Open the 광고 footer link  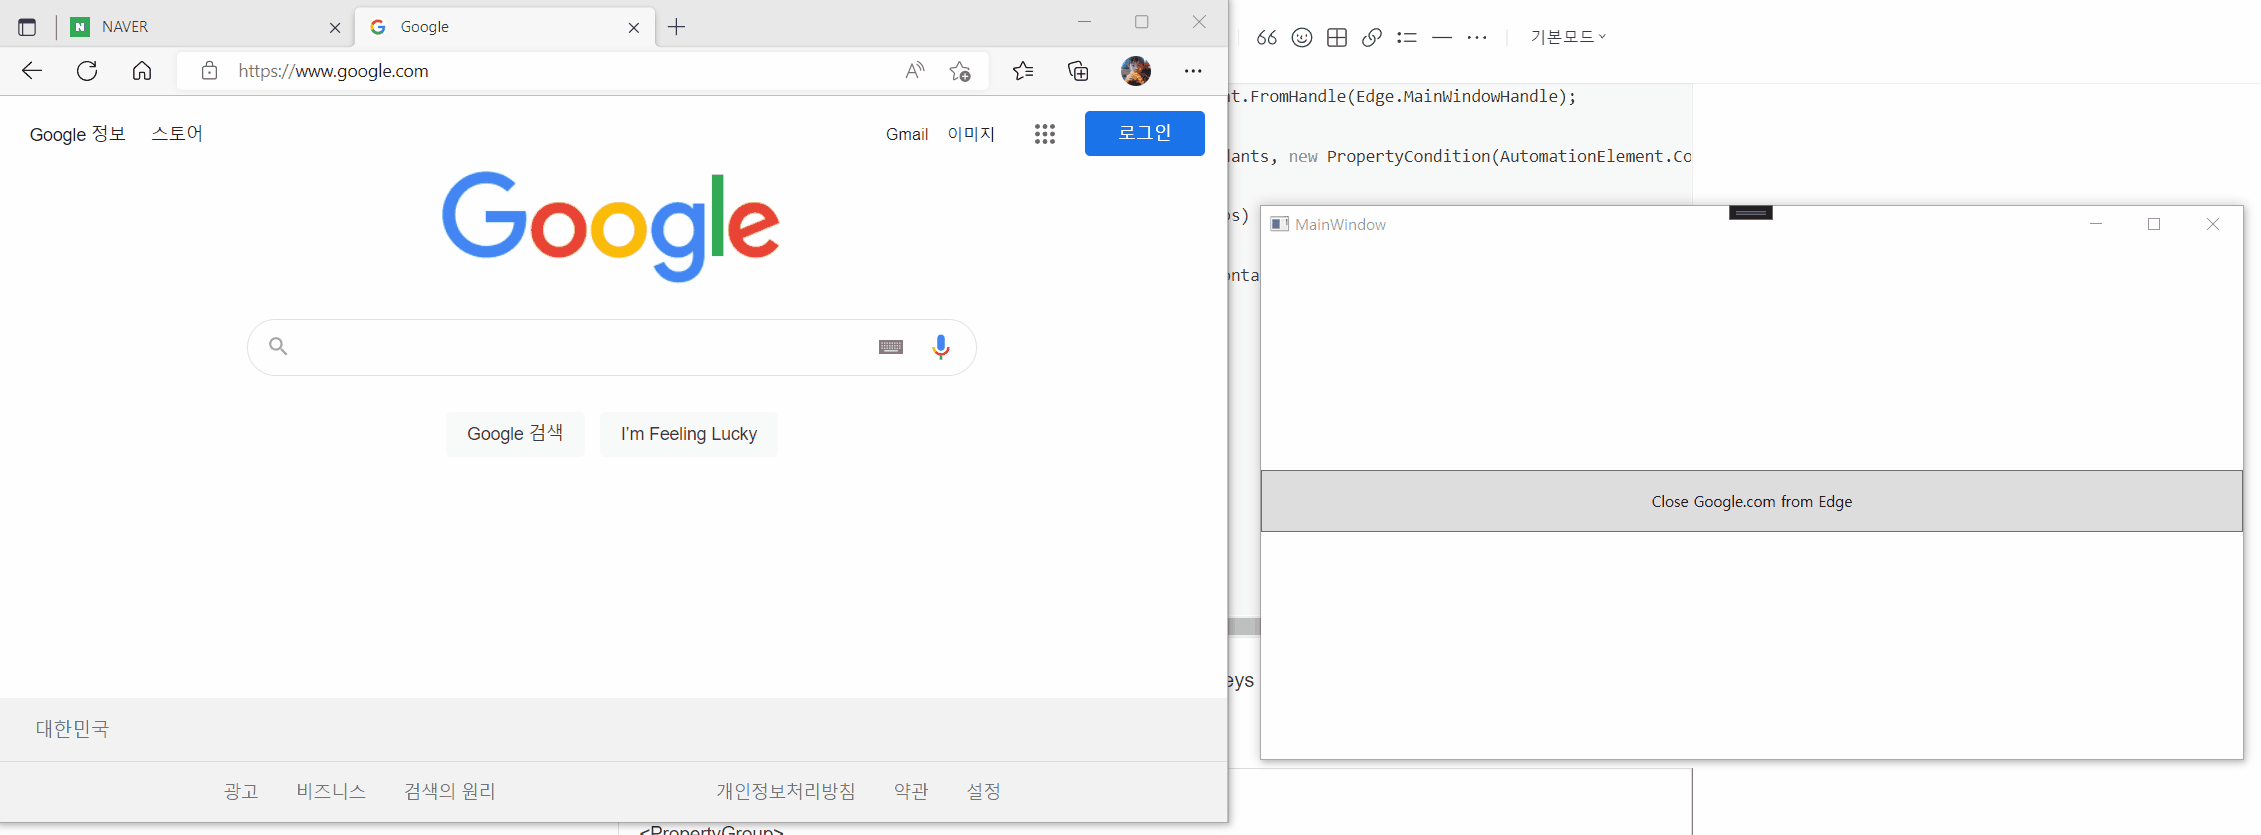point(241,791)
